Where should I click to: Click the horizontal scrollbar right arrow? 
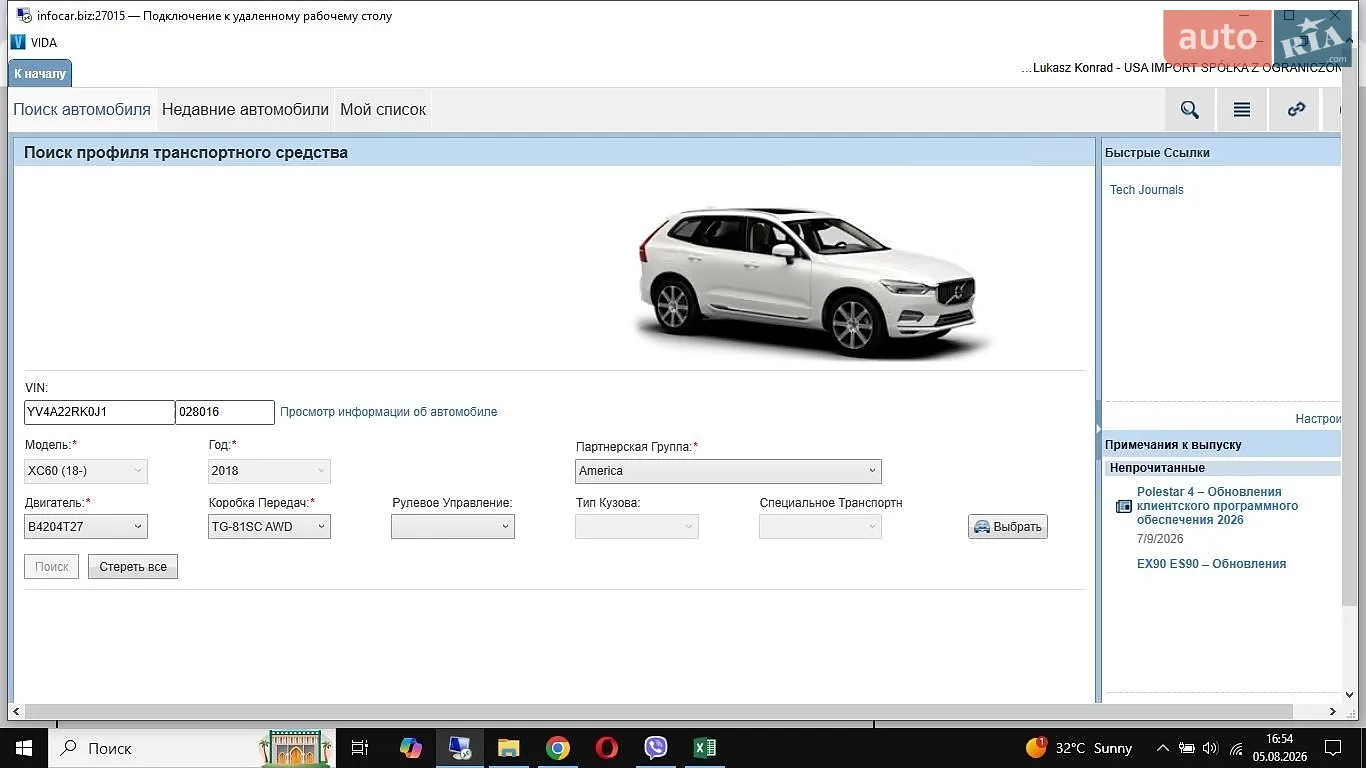1332,711
